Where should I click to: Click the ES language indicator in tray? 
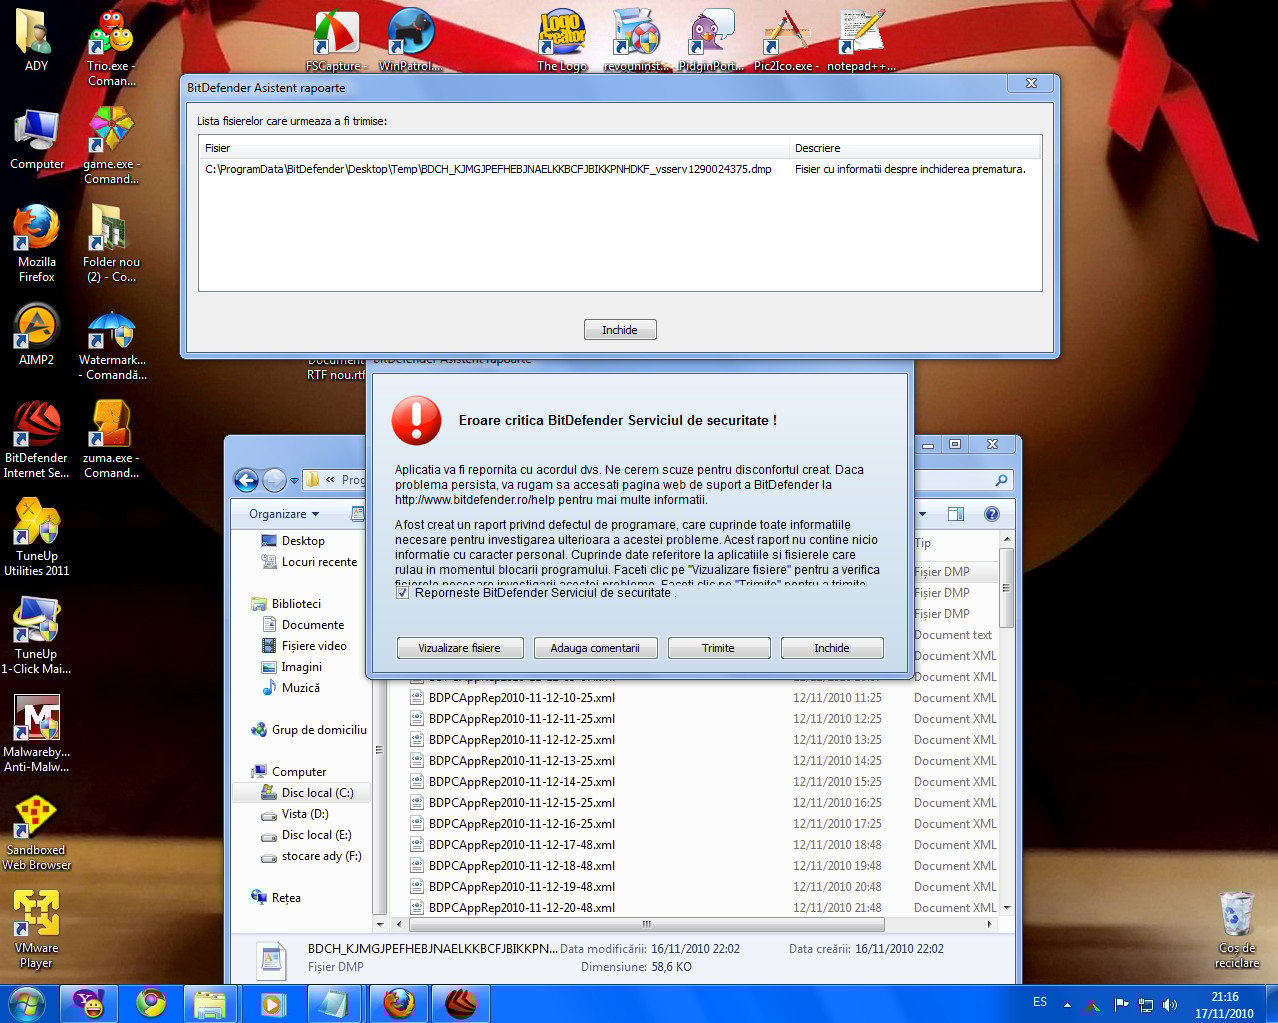click(x=1040, y=1002)
